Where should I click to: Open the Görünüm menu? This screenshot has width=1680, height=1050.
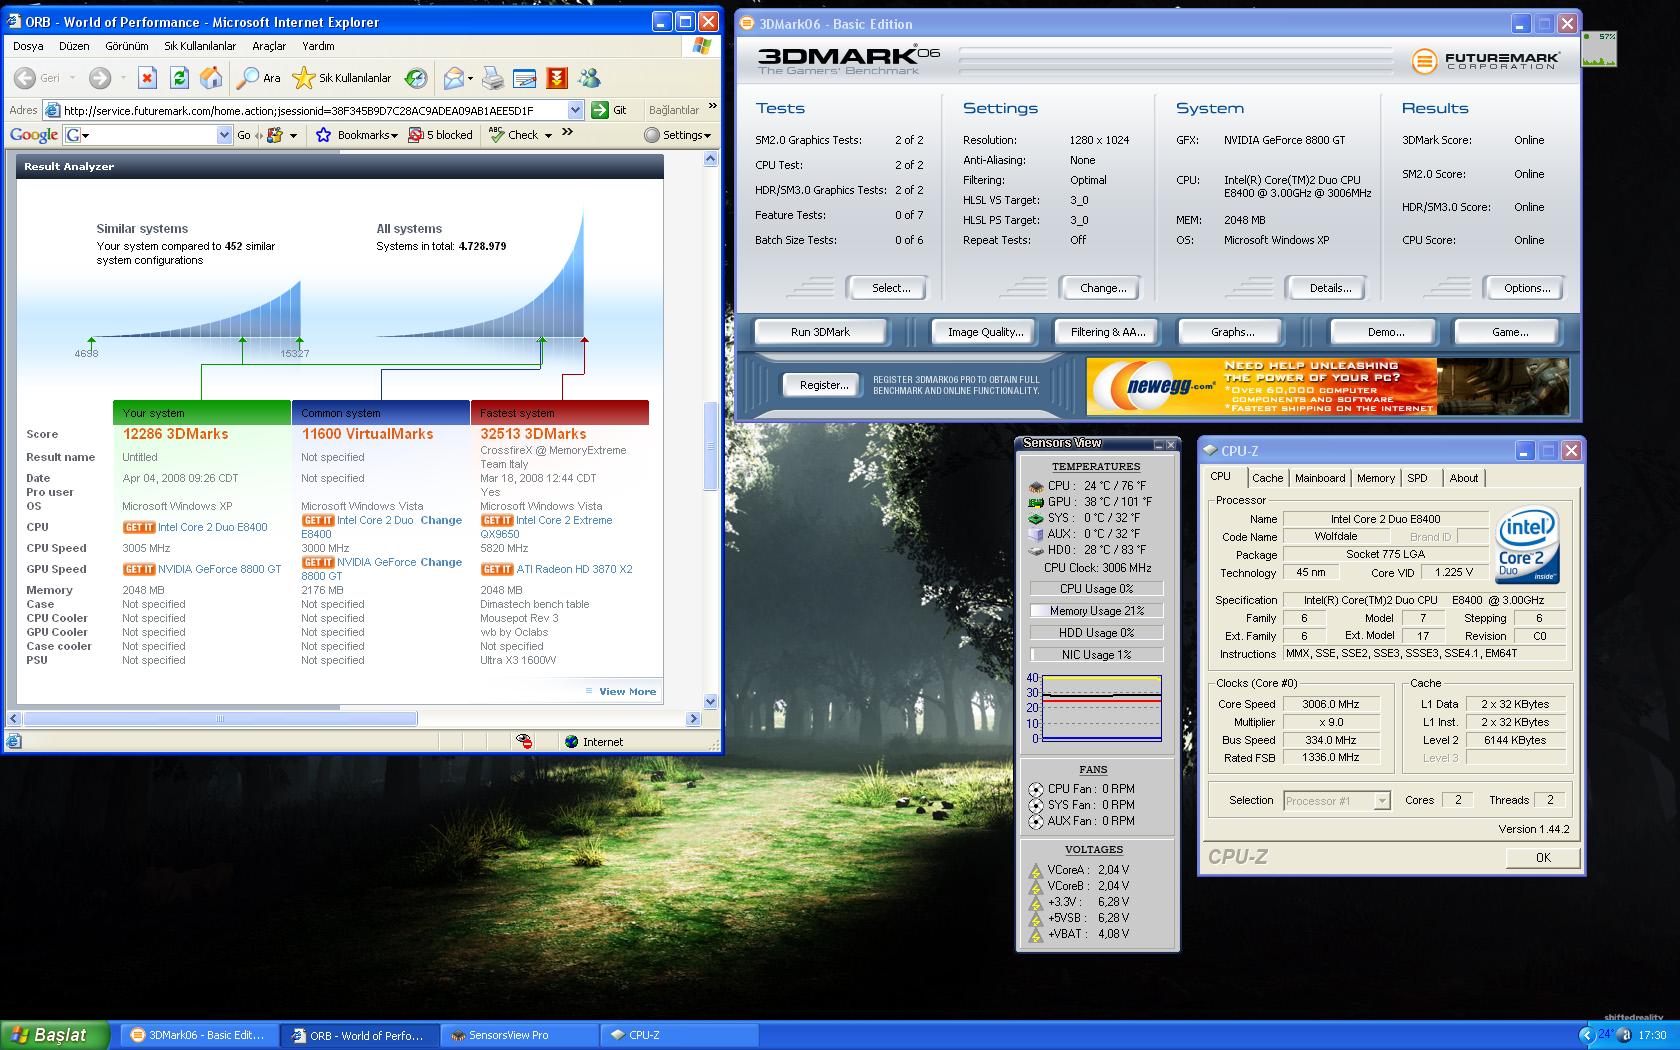[x=127, y=46]
